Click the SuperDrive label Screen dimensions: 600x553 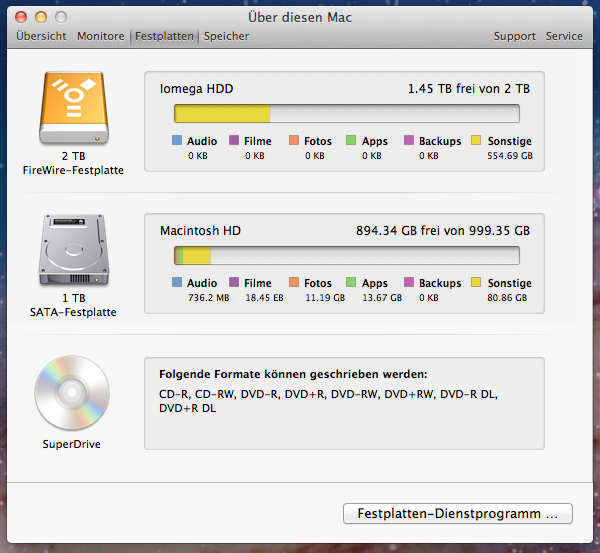(x=72, y=444)
